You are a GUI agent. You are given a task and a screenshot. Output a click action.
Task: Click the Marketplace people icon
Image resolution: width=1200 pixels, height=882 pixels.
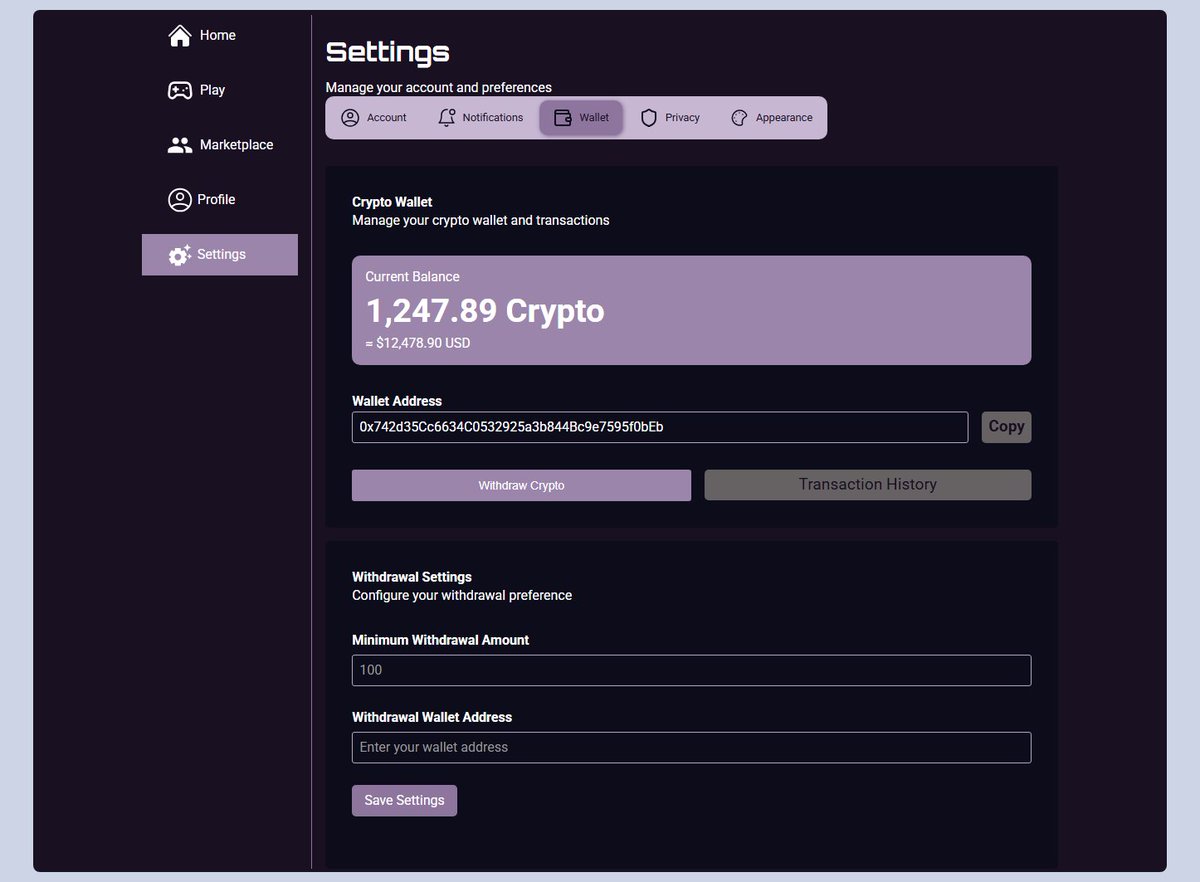tap(180, 145)
